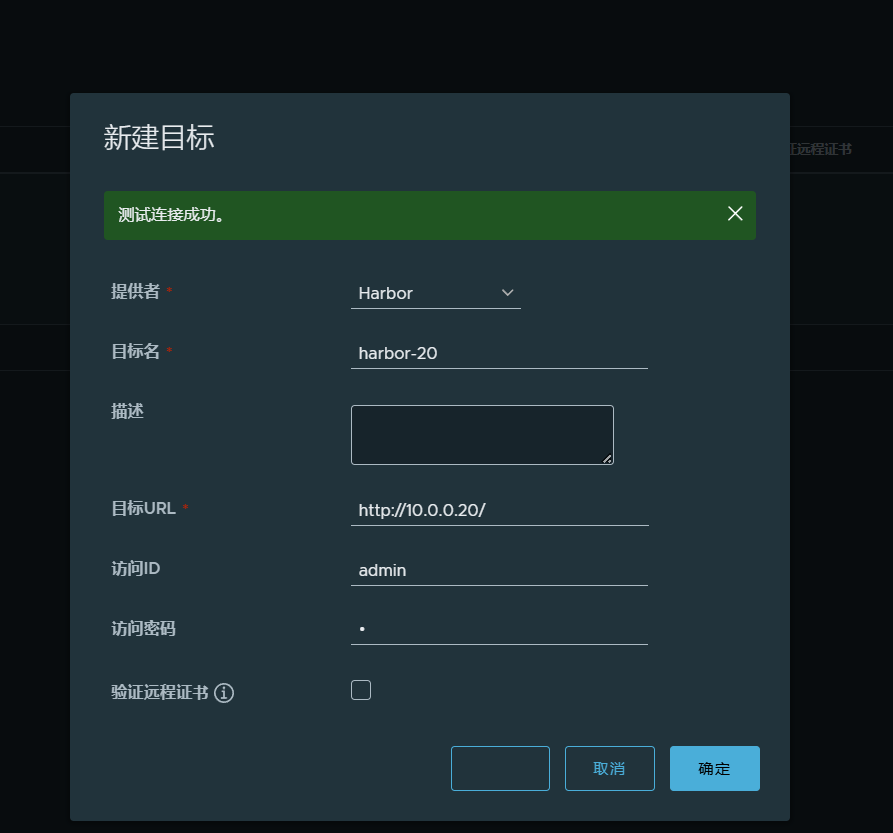Click the 提供者 field label
Viewport: 893px width, 833px height.
click(134, 291)
